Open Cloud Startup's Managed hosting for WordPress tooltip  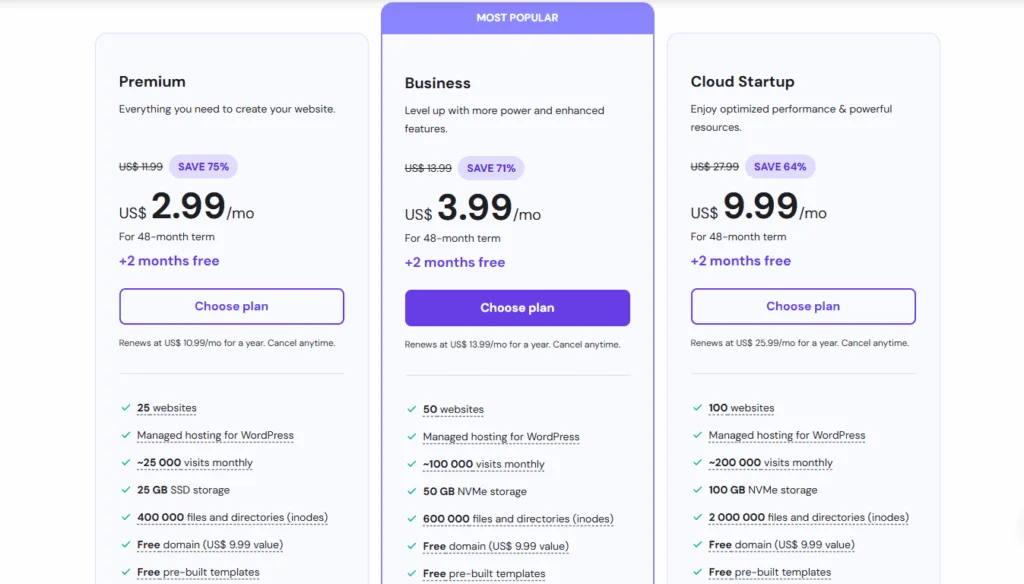coord(786,435)
